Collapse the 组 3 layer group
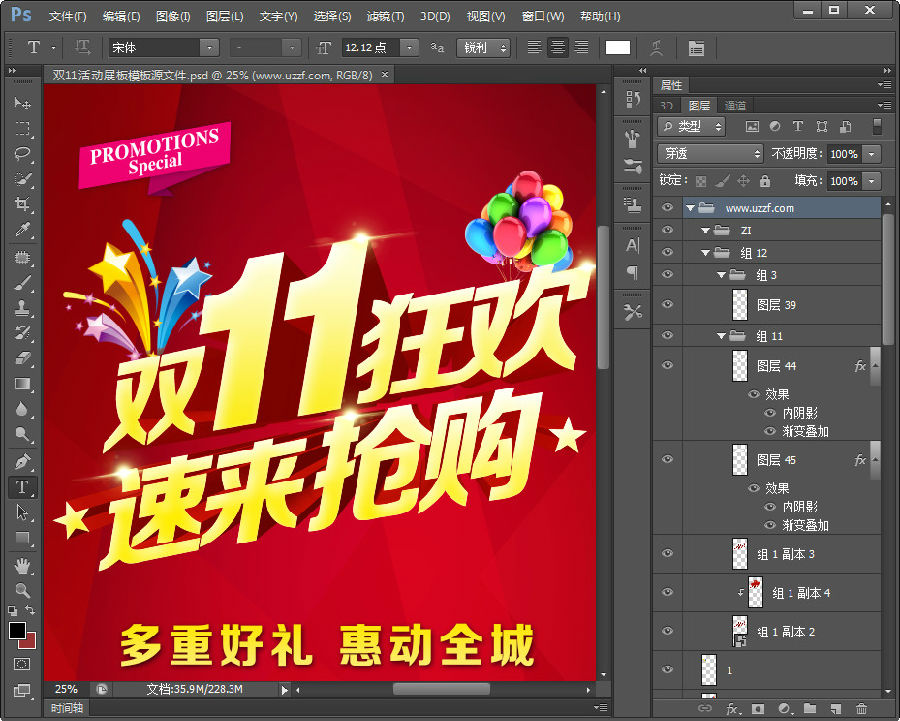 (x=722, y=274)
